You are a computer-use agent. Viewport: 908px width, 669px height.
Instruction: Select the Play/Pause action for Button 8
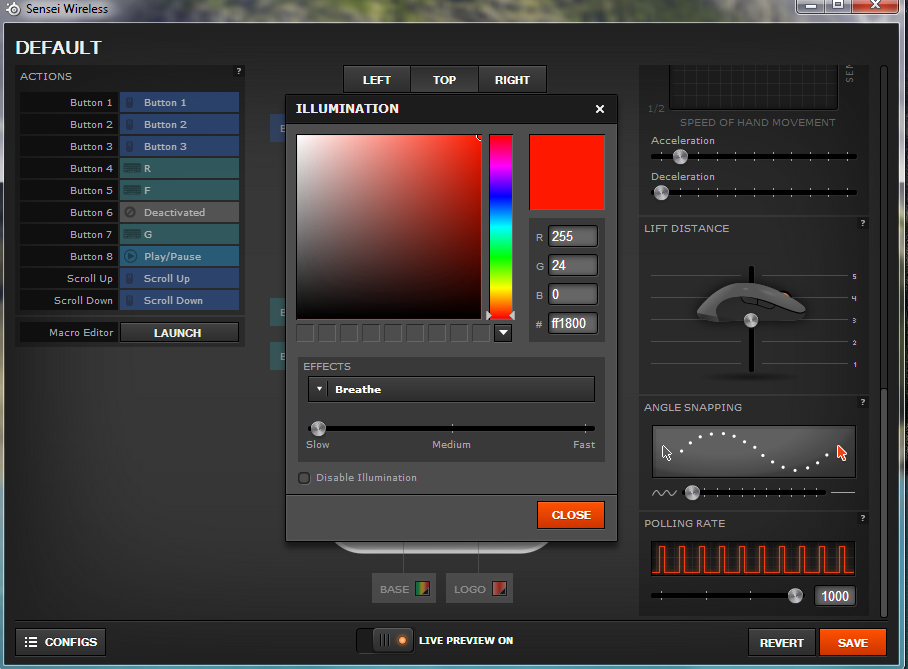[x=179, y=257]
